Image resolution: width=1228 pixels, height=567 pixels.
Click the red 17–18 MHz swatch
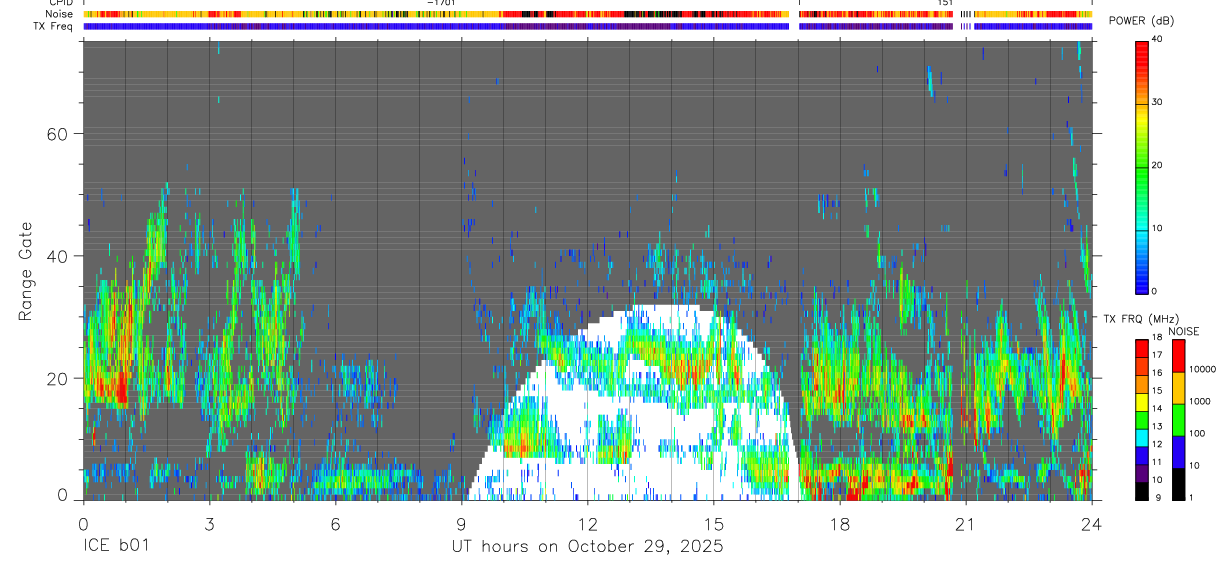(x=1141, y=349)
